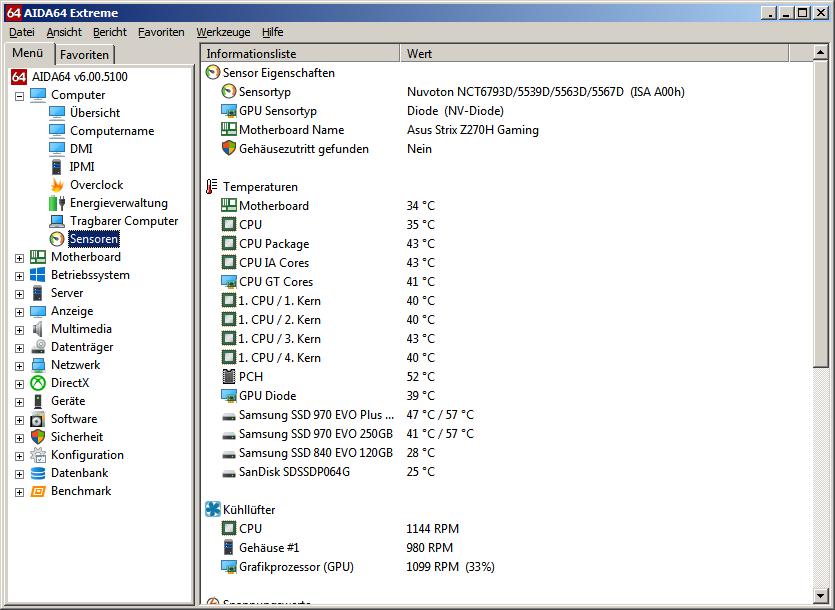Click the Nuvoton sensor type value

pyautogui.click(x=545, y=92)
